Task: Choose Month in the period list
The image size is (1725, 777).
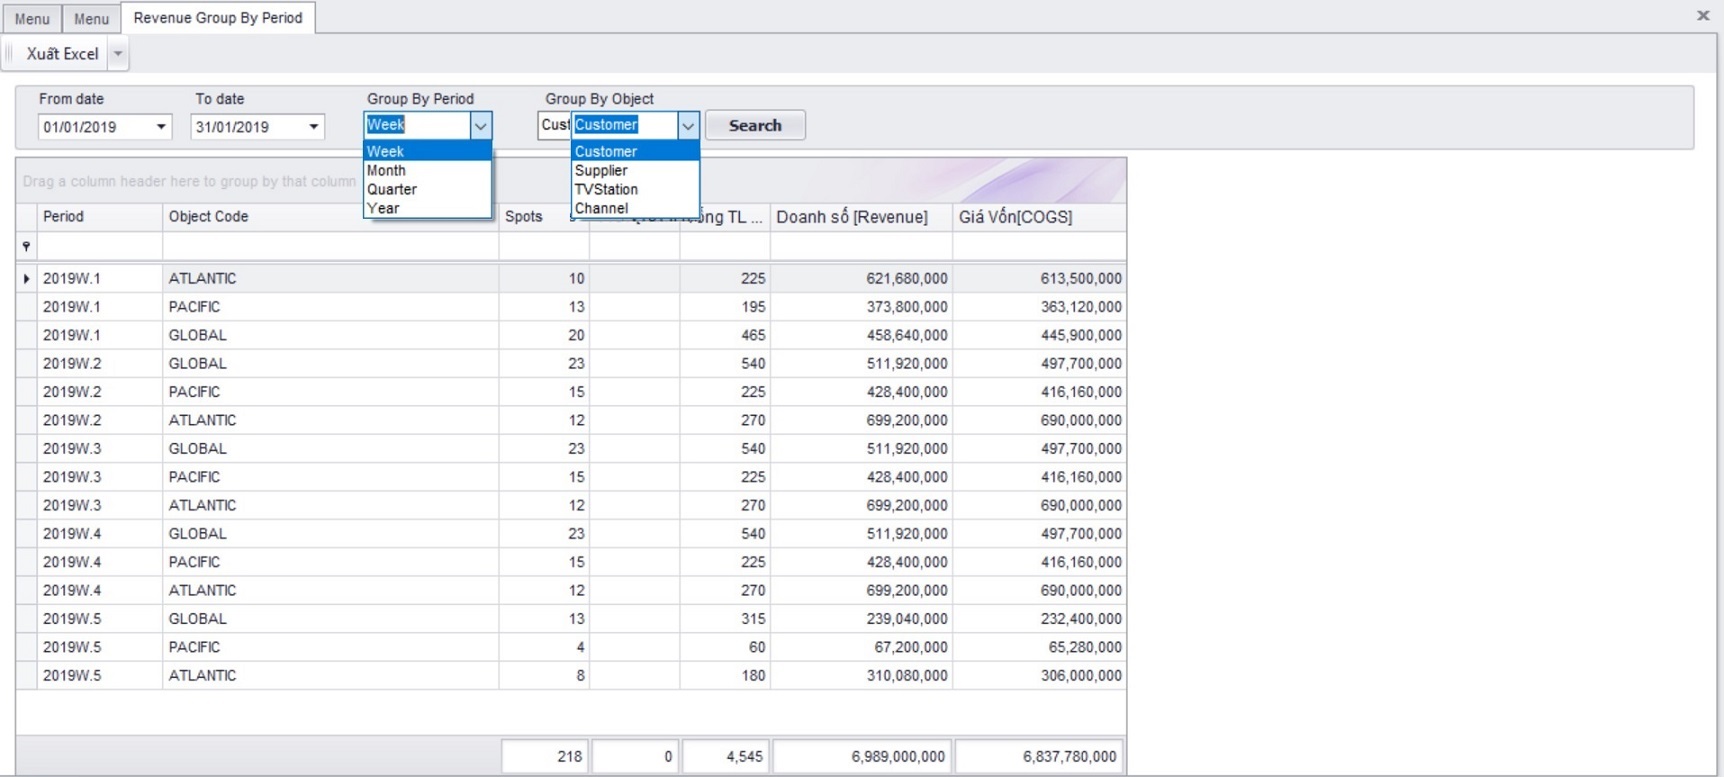Action: 428,170
